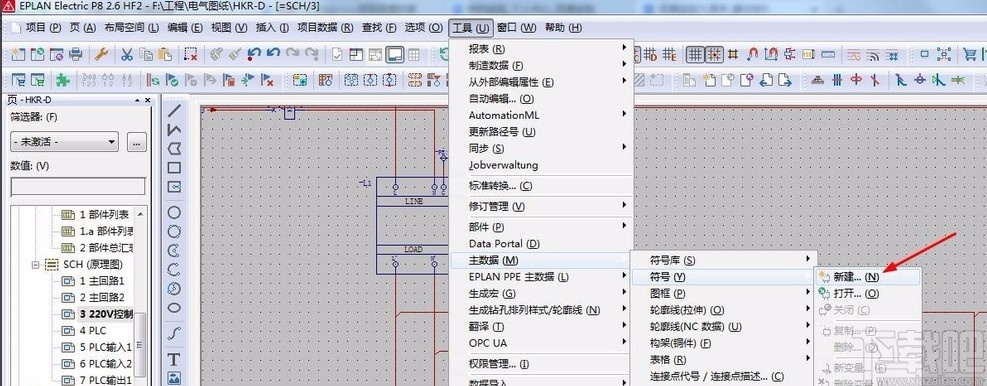This screenshot has height=386, width=987.
Task: Select the text T tool
Action: tap(174, 360)
